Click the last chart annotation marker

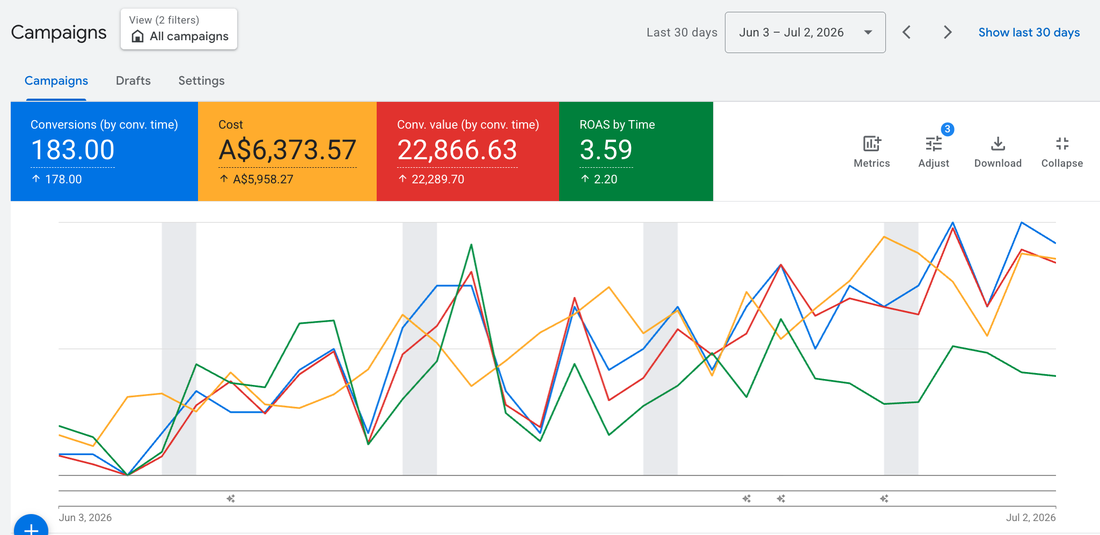click(x=884, y=499)
